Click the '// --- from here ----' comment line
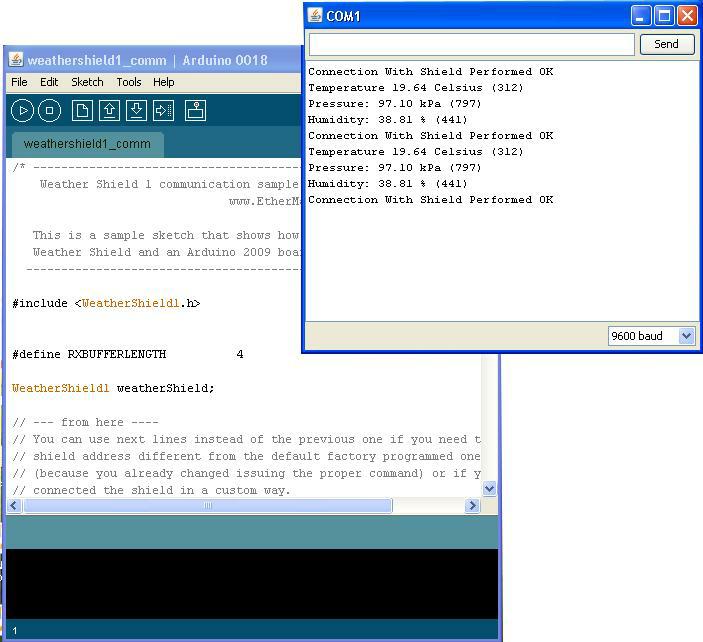The image size is (703, 642). coord(85,422)
